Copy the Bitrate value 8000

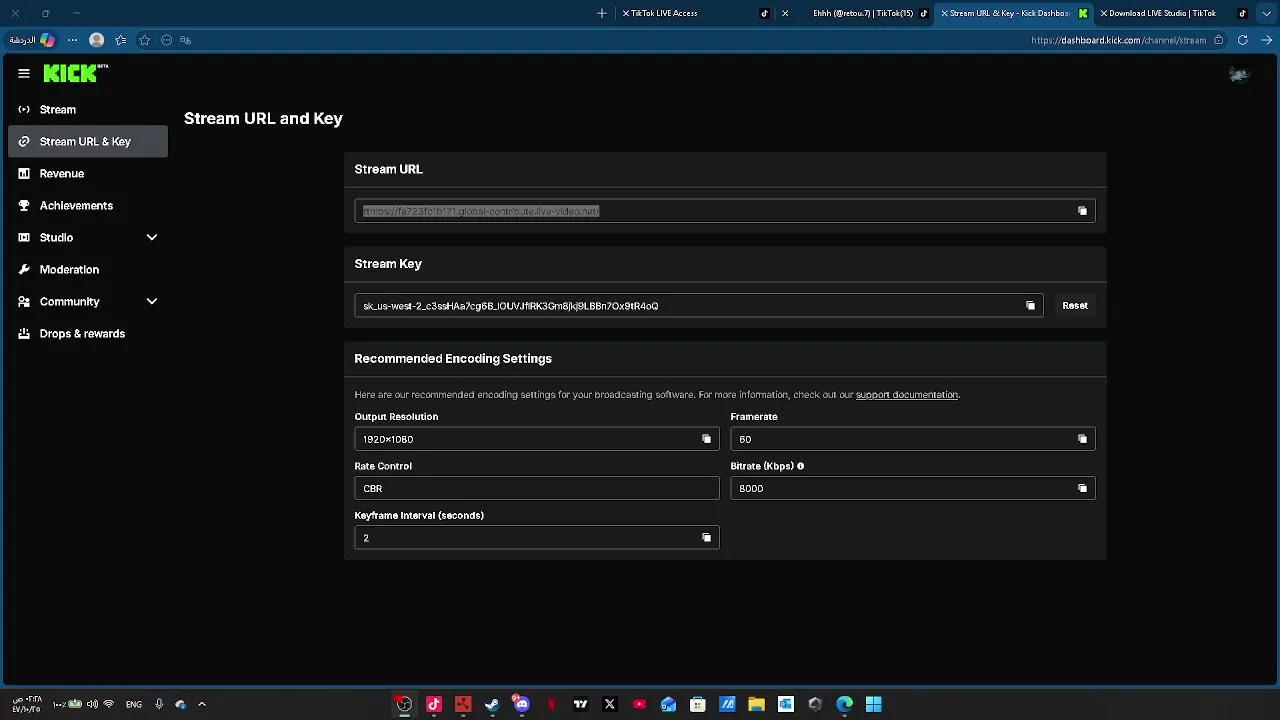[1082, 488]
